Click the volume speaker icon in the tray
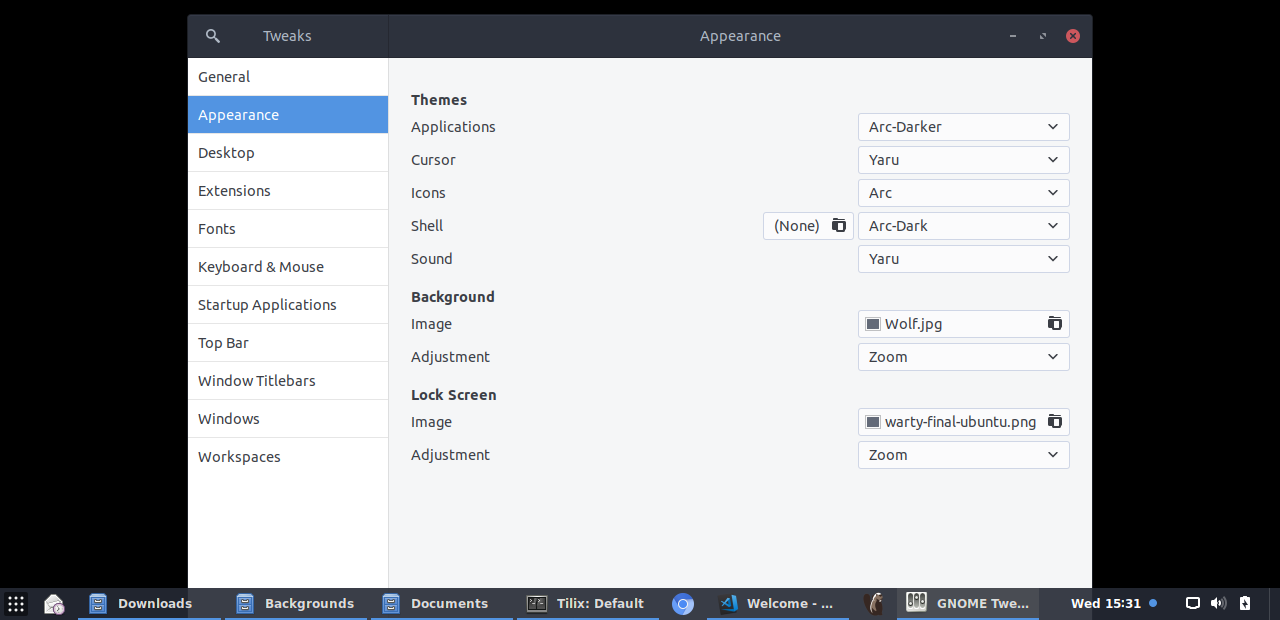Viewport: 1280px width, 620px height. coord(1218,603)
